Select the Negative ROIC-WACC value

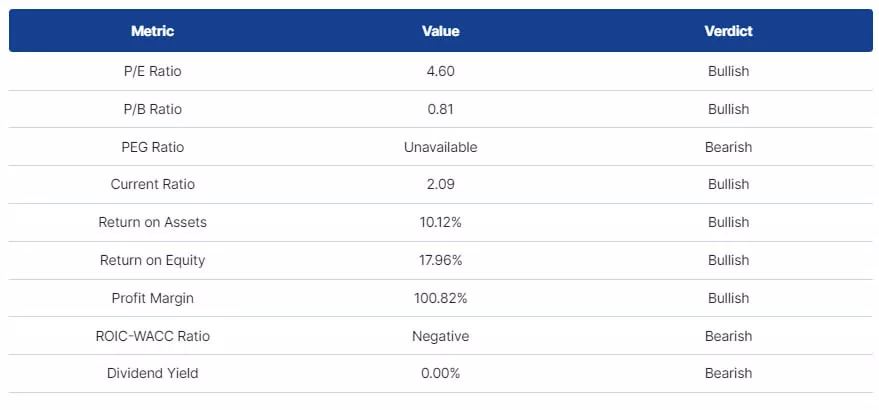pos(440,336)
